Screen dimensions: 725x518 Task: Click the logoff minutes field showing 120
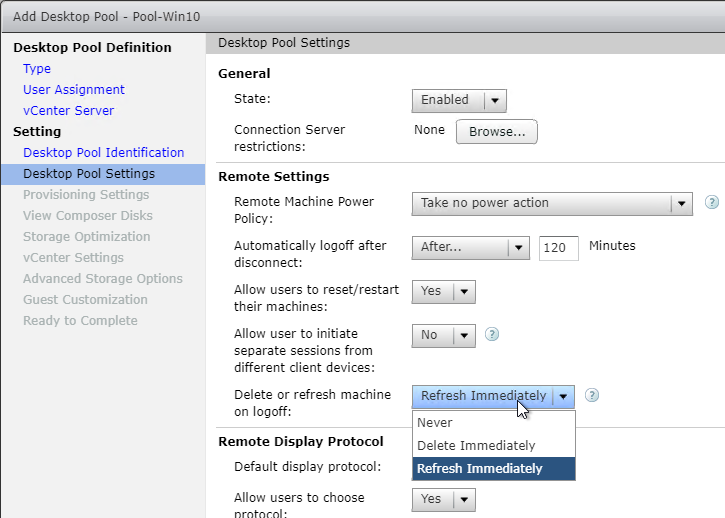pyautogui.click(x=559, y=248)
